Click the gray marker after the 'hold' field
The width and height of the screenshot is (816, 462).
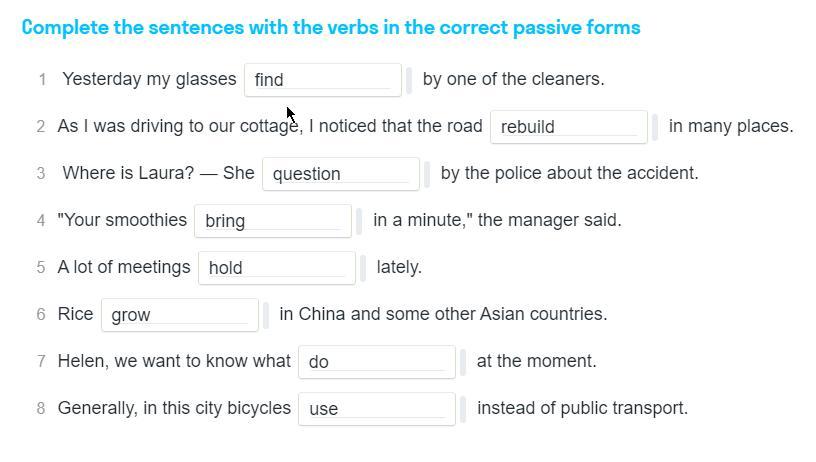[x=363, y=268]
